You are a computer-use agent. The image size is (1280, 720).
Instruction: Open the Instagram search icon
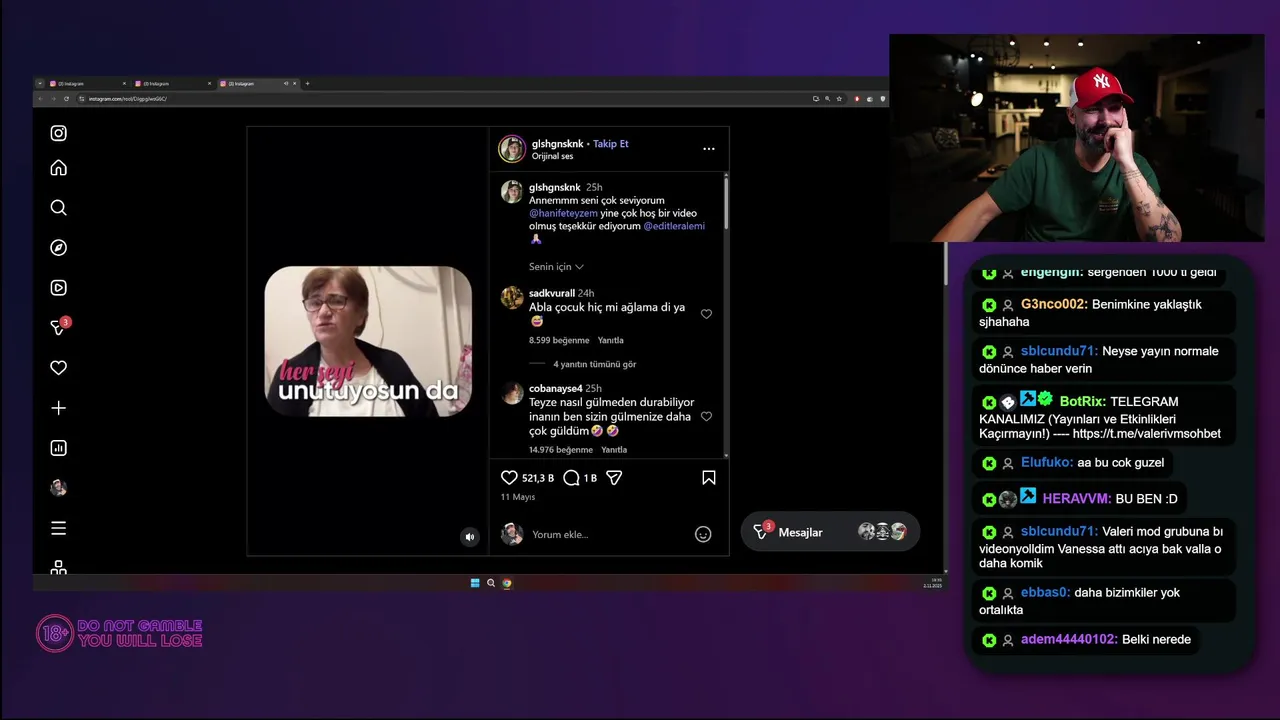pyautogui.click(x=59, y=208)
